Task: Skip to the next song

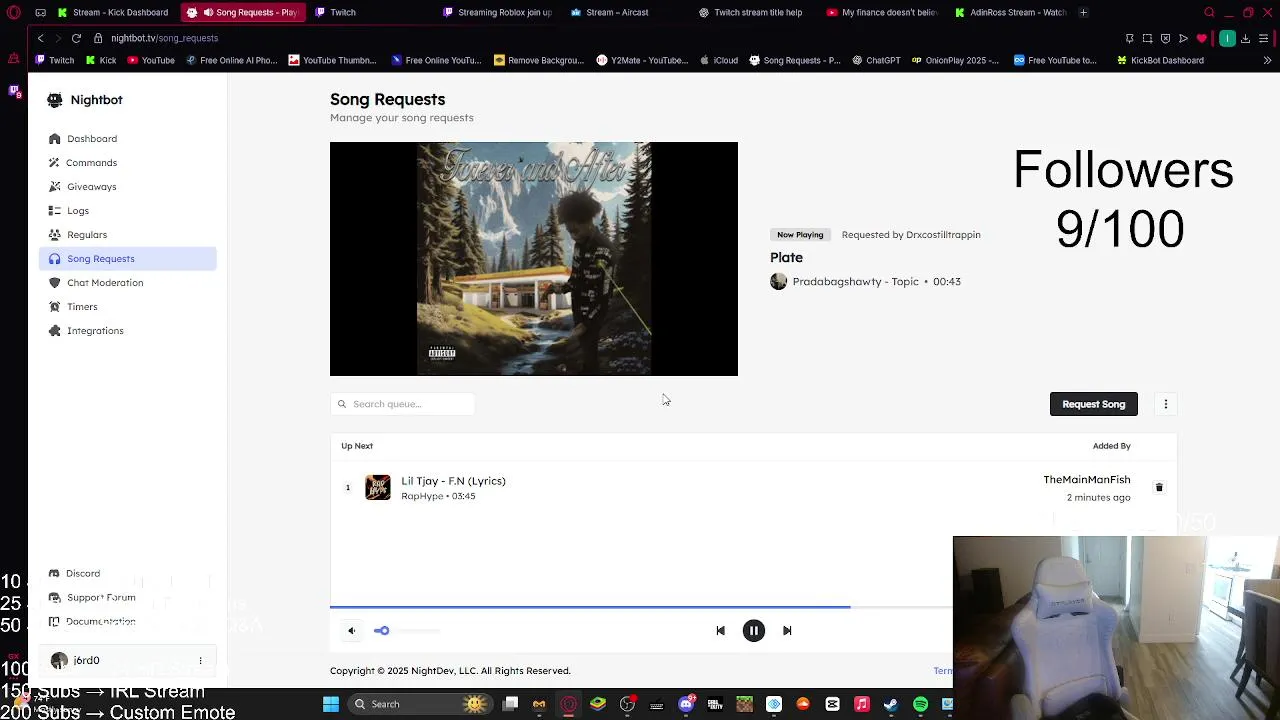Action: (787, 631)
